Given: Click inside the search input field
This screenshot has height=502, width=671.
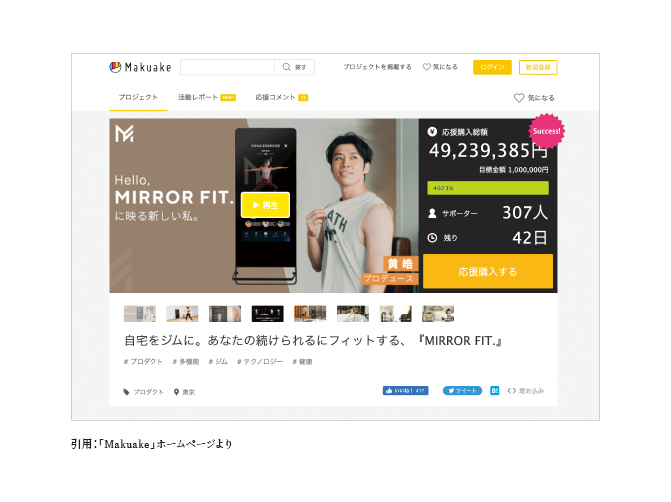Looking at the screenshot, I should pyautogui.click(x=227, y=67).
